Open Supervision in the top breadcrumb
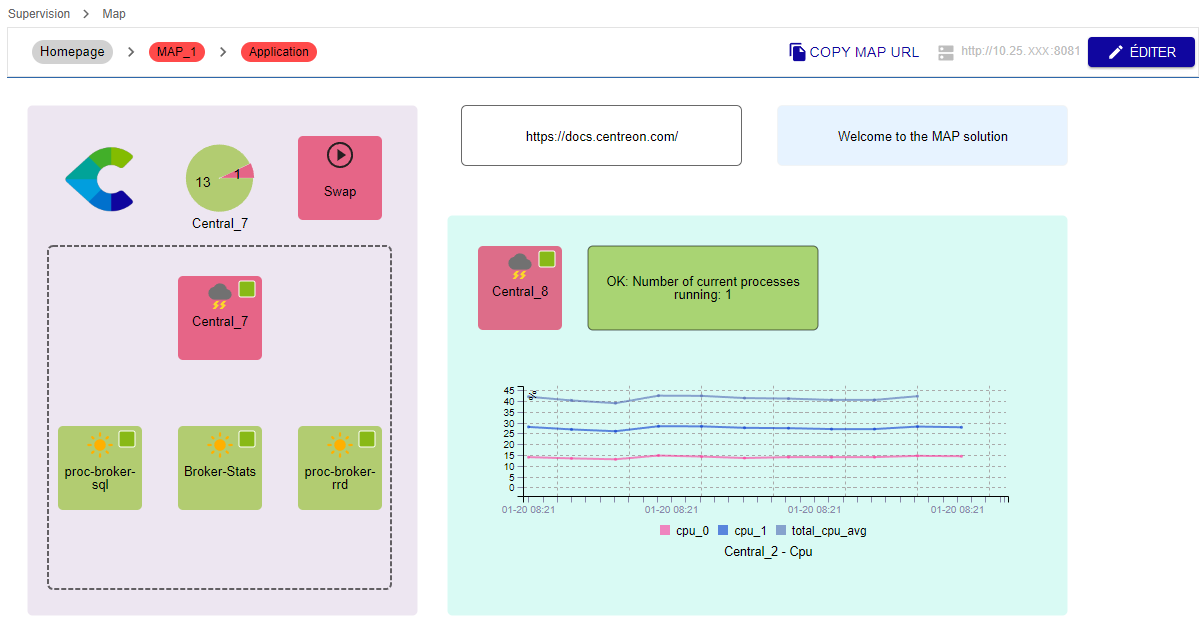Screen dimensions: 1202x625 [x=39, y=14]
